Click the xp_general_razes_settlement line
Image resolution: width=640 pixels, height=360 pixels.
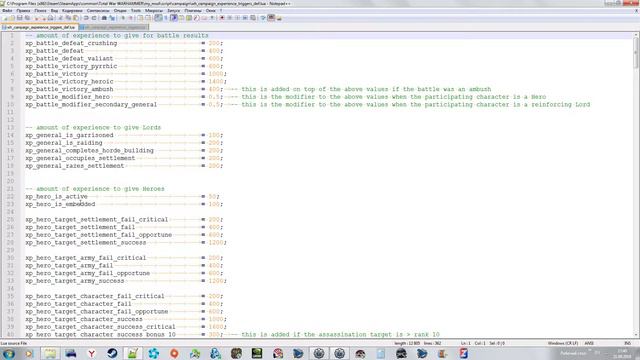pos(124,166)
